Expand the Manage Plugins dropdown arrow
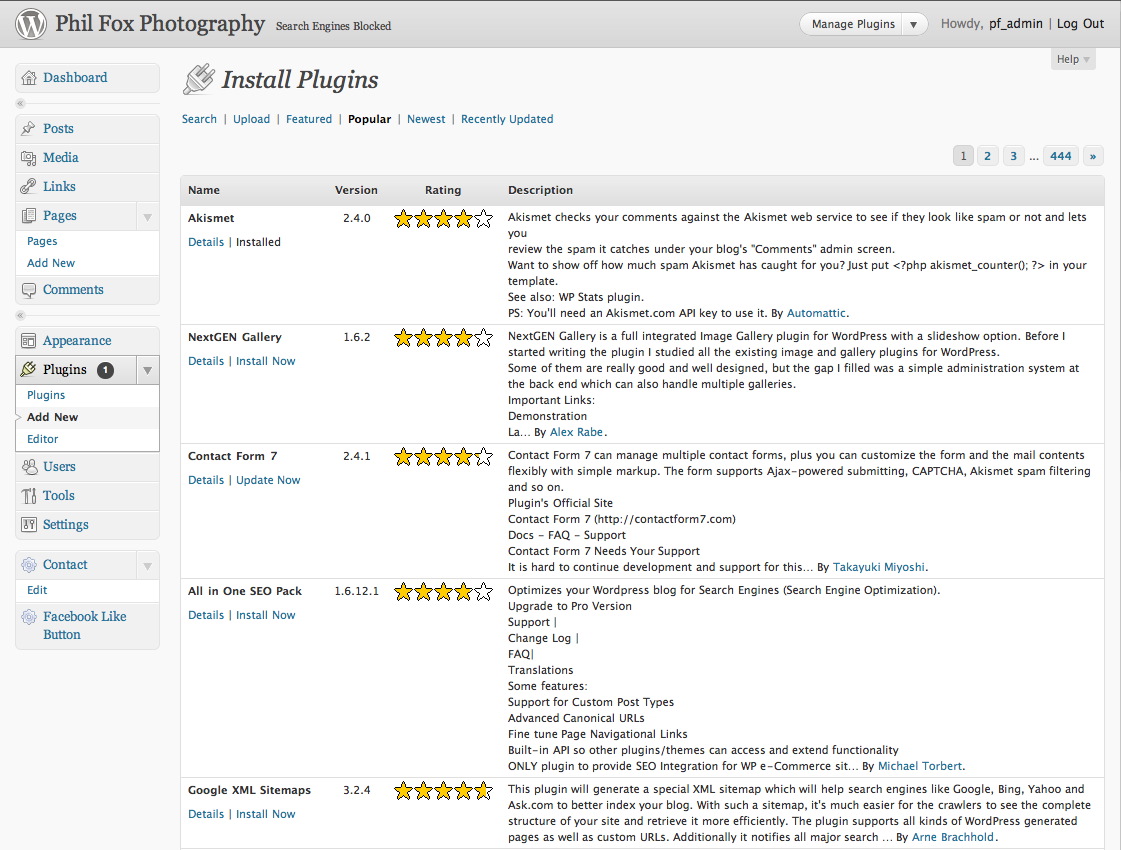This screenshot has height=850, width=1121. pos(914,24)
